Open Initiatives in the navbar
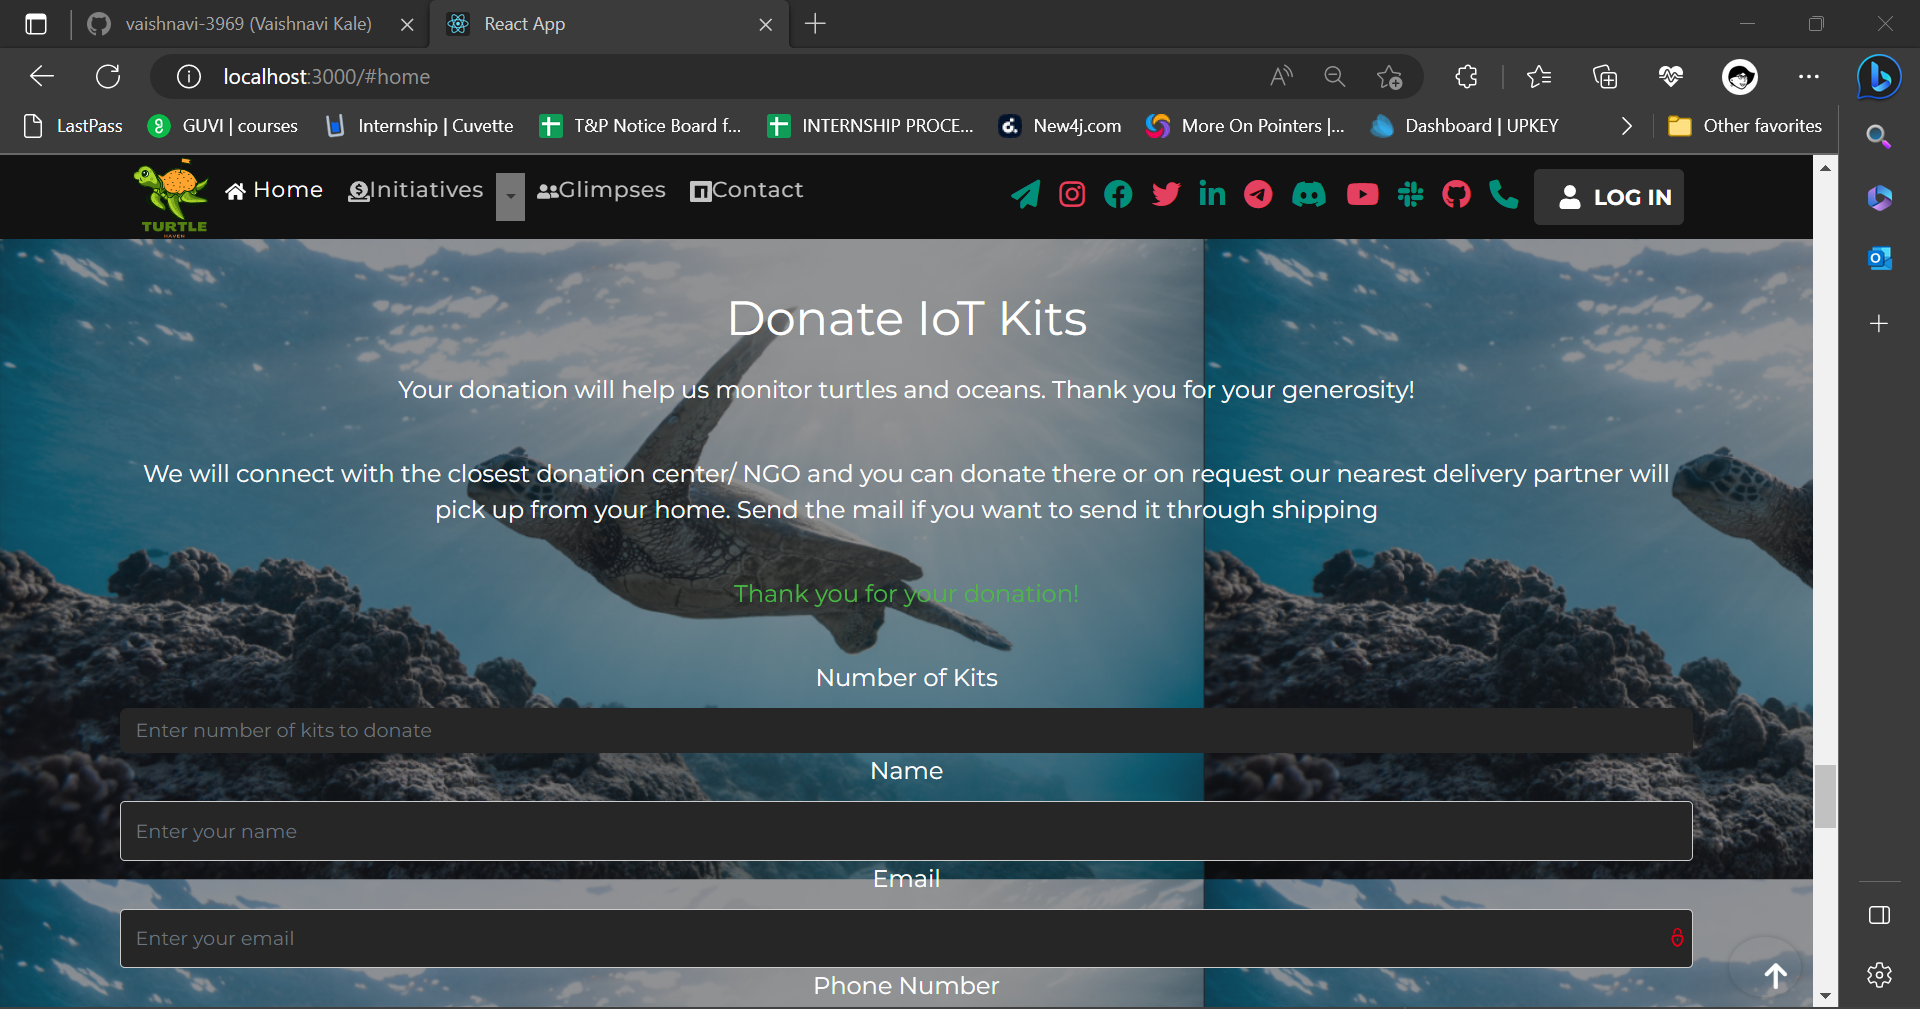The image size is (1920, 1009). (x=416, y=190)
